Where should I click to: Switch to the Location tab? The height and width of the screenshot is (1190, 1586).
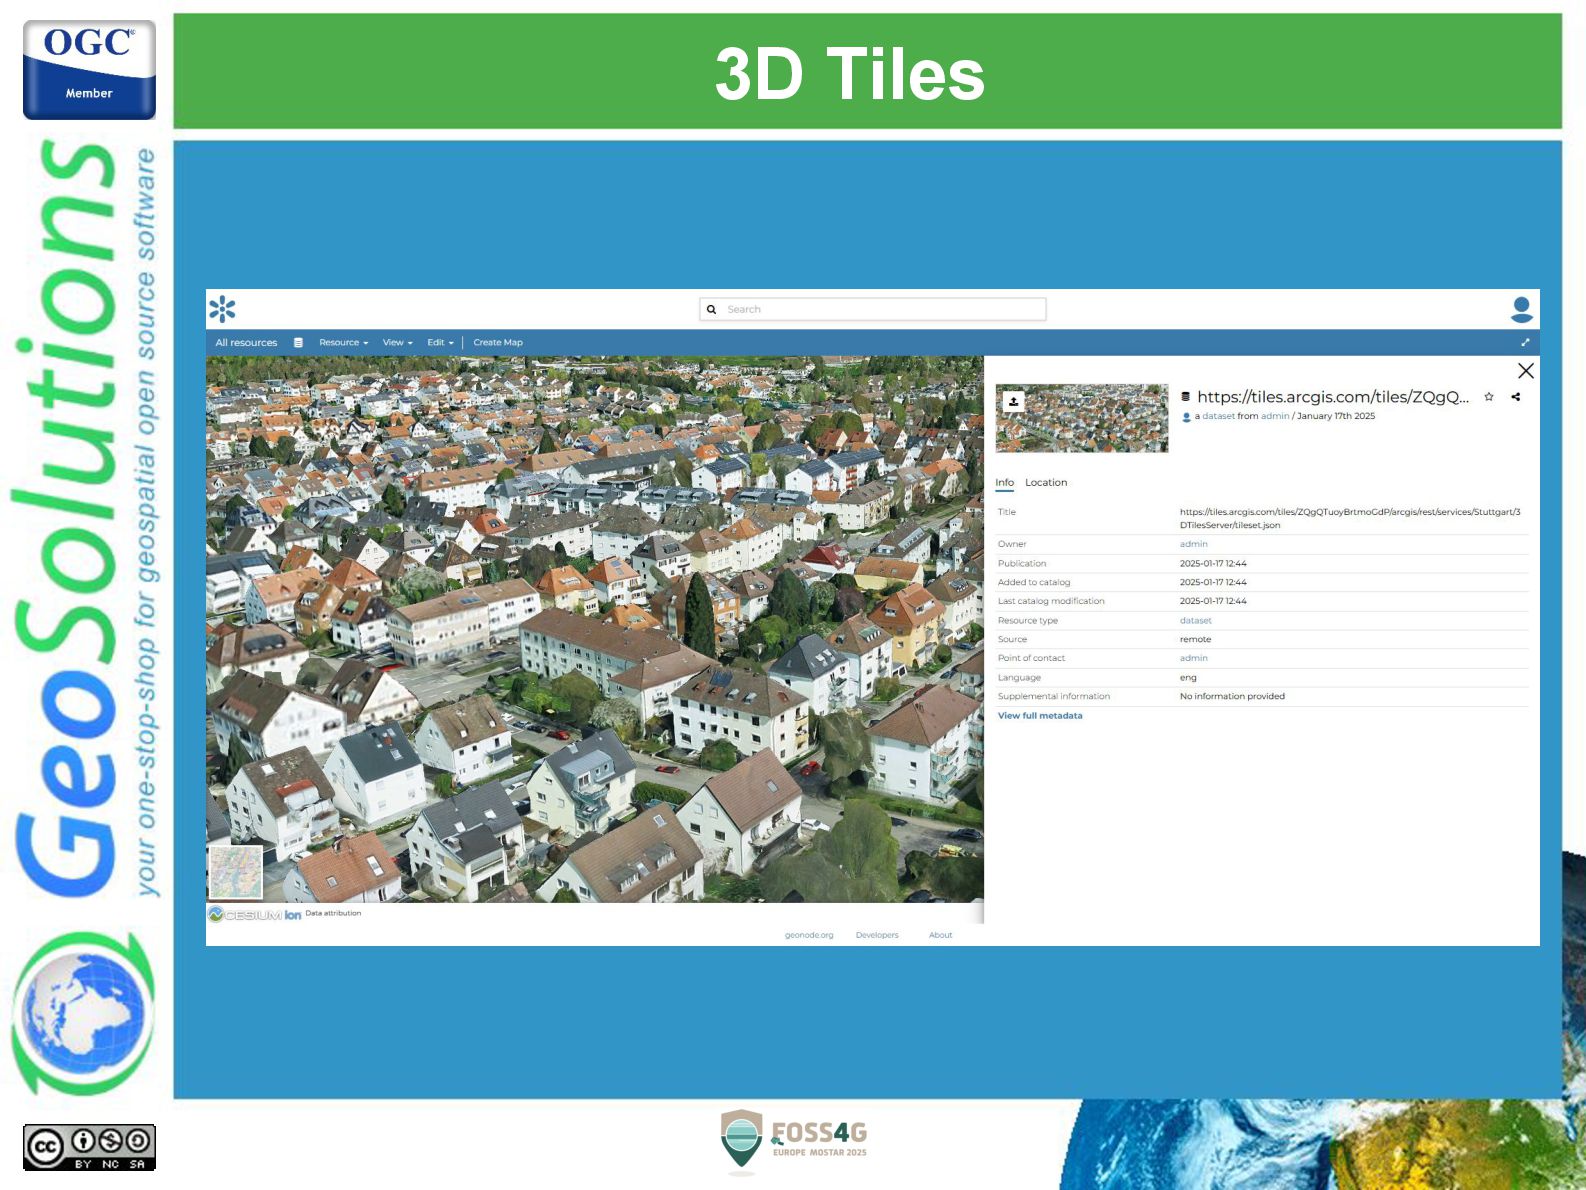(x=1046, y=483)
